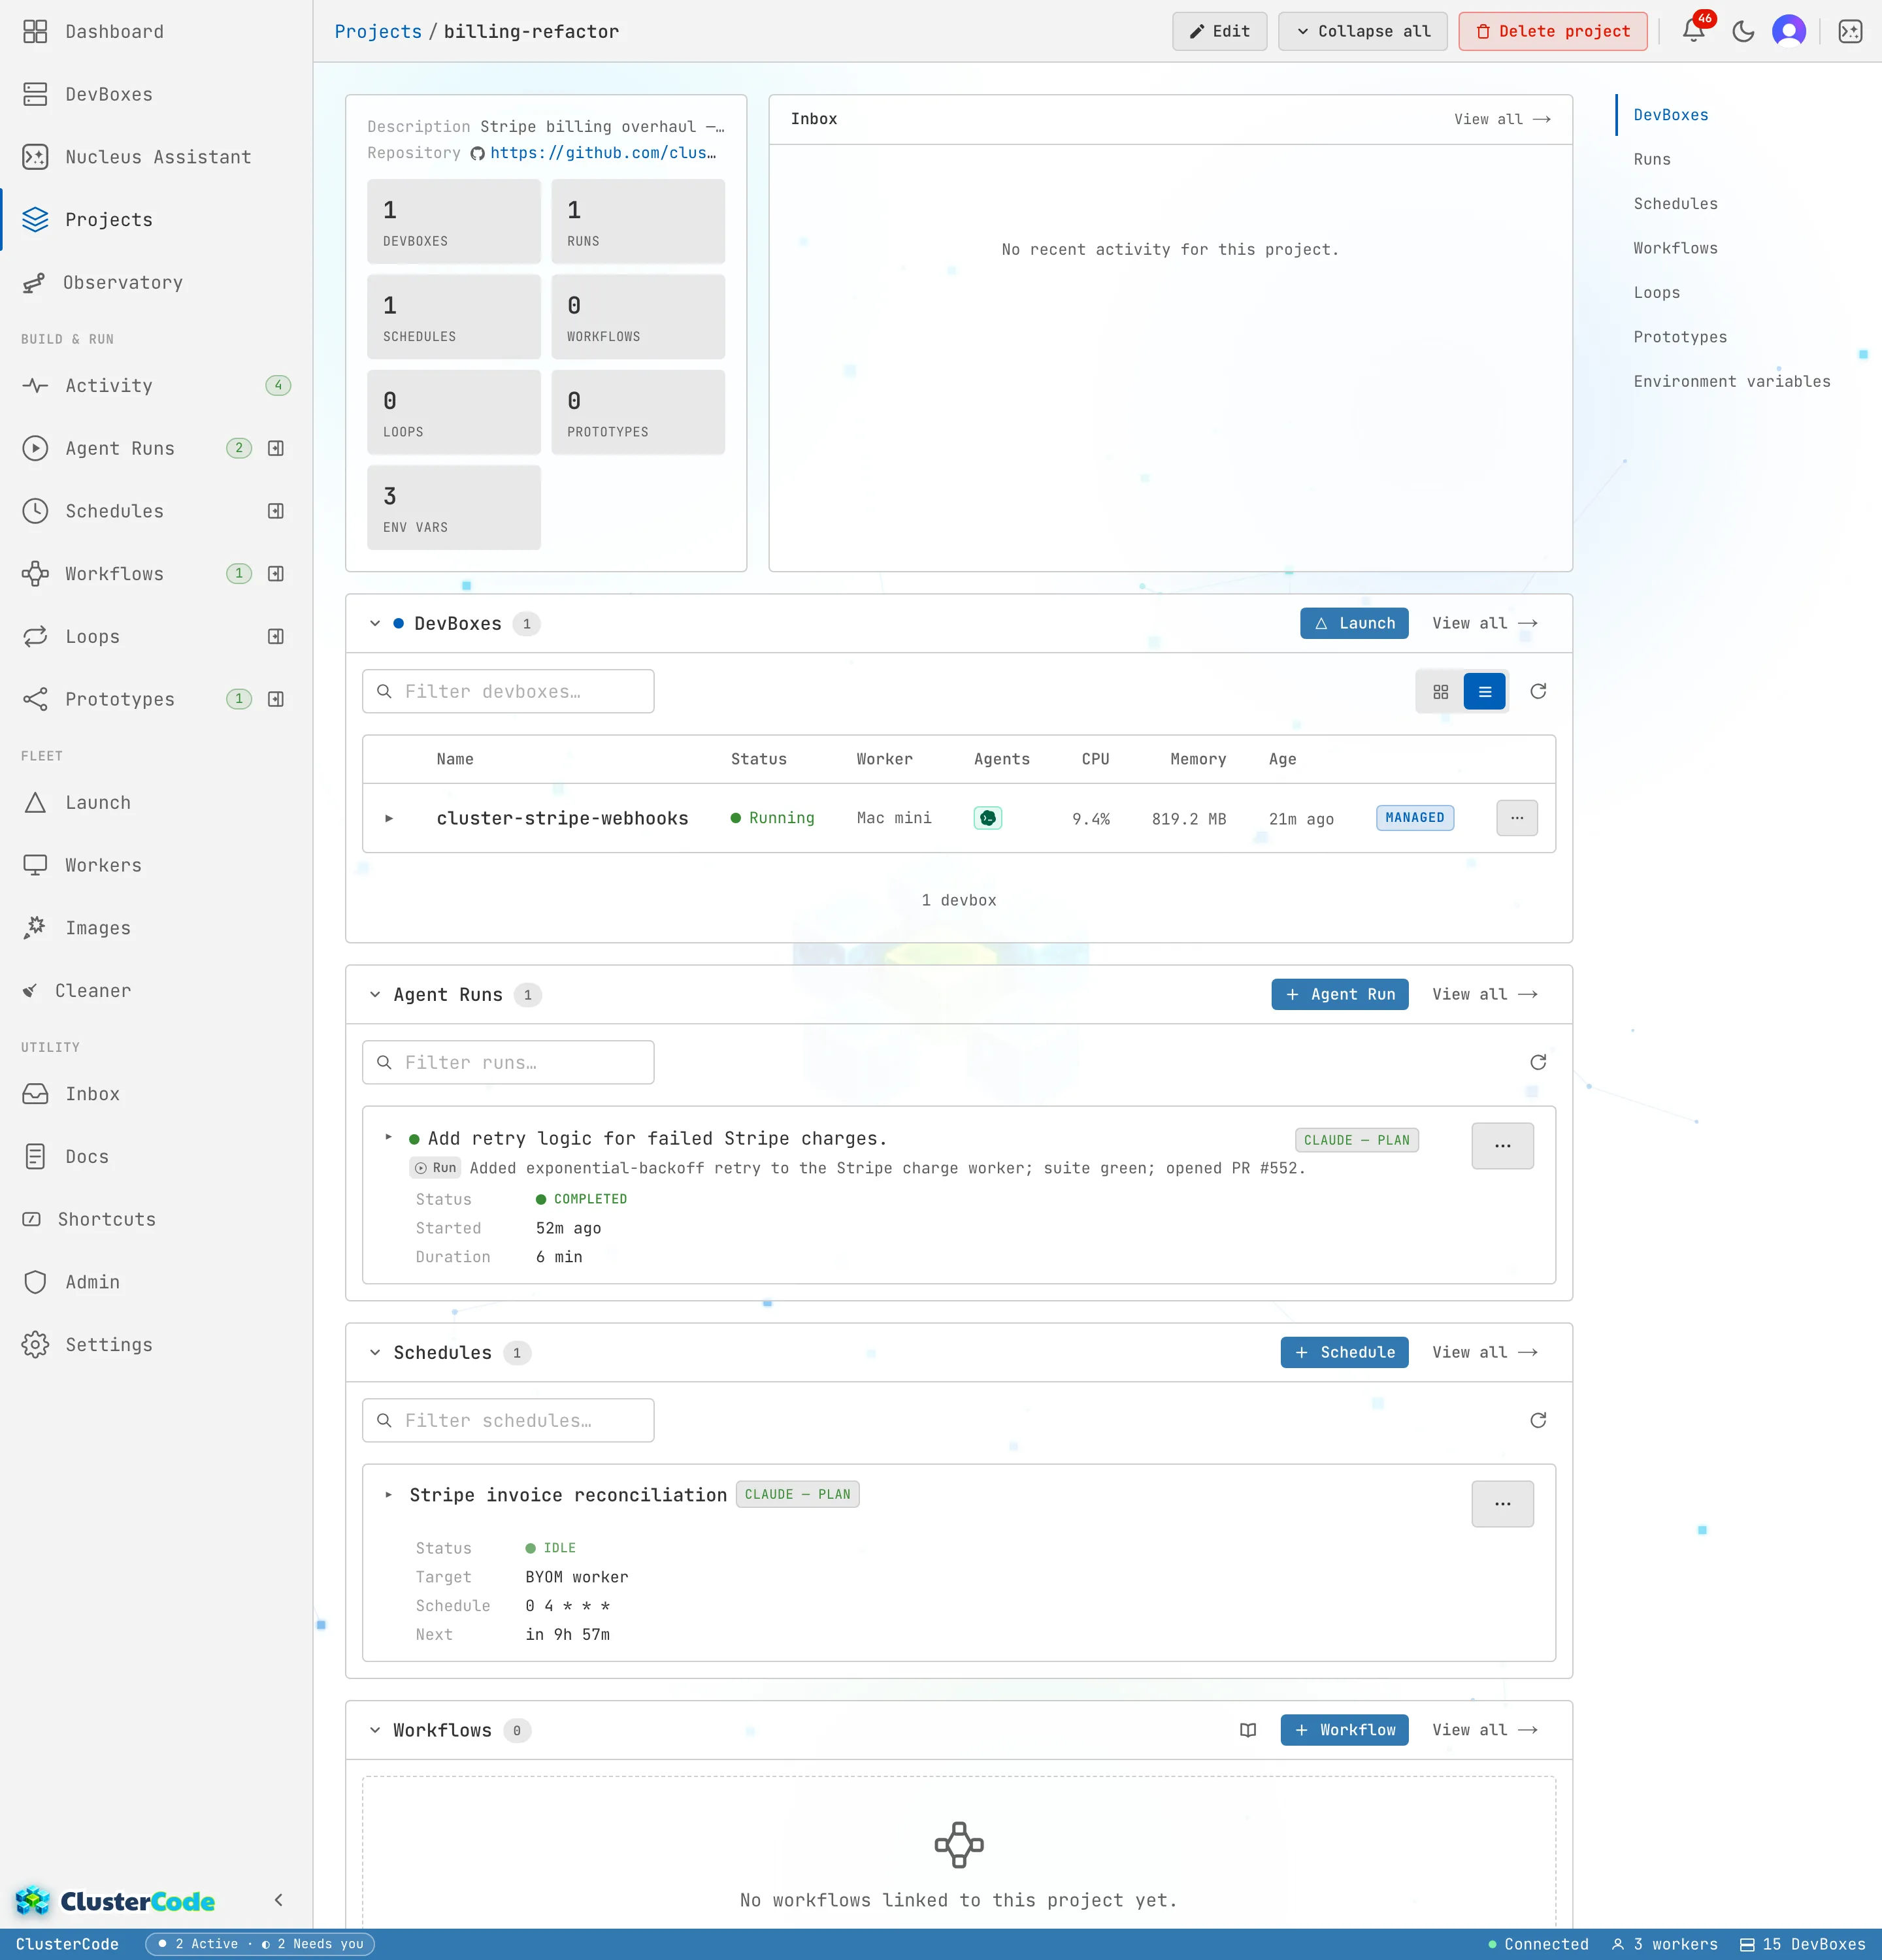Screen dimensions: 1882x1960
Task: Launch a new DevBox
Action: point(1353,623)
